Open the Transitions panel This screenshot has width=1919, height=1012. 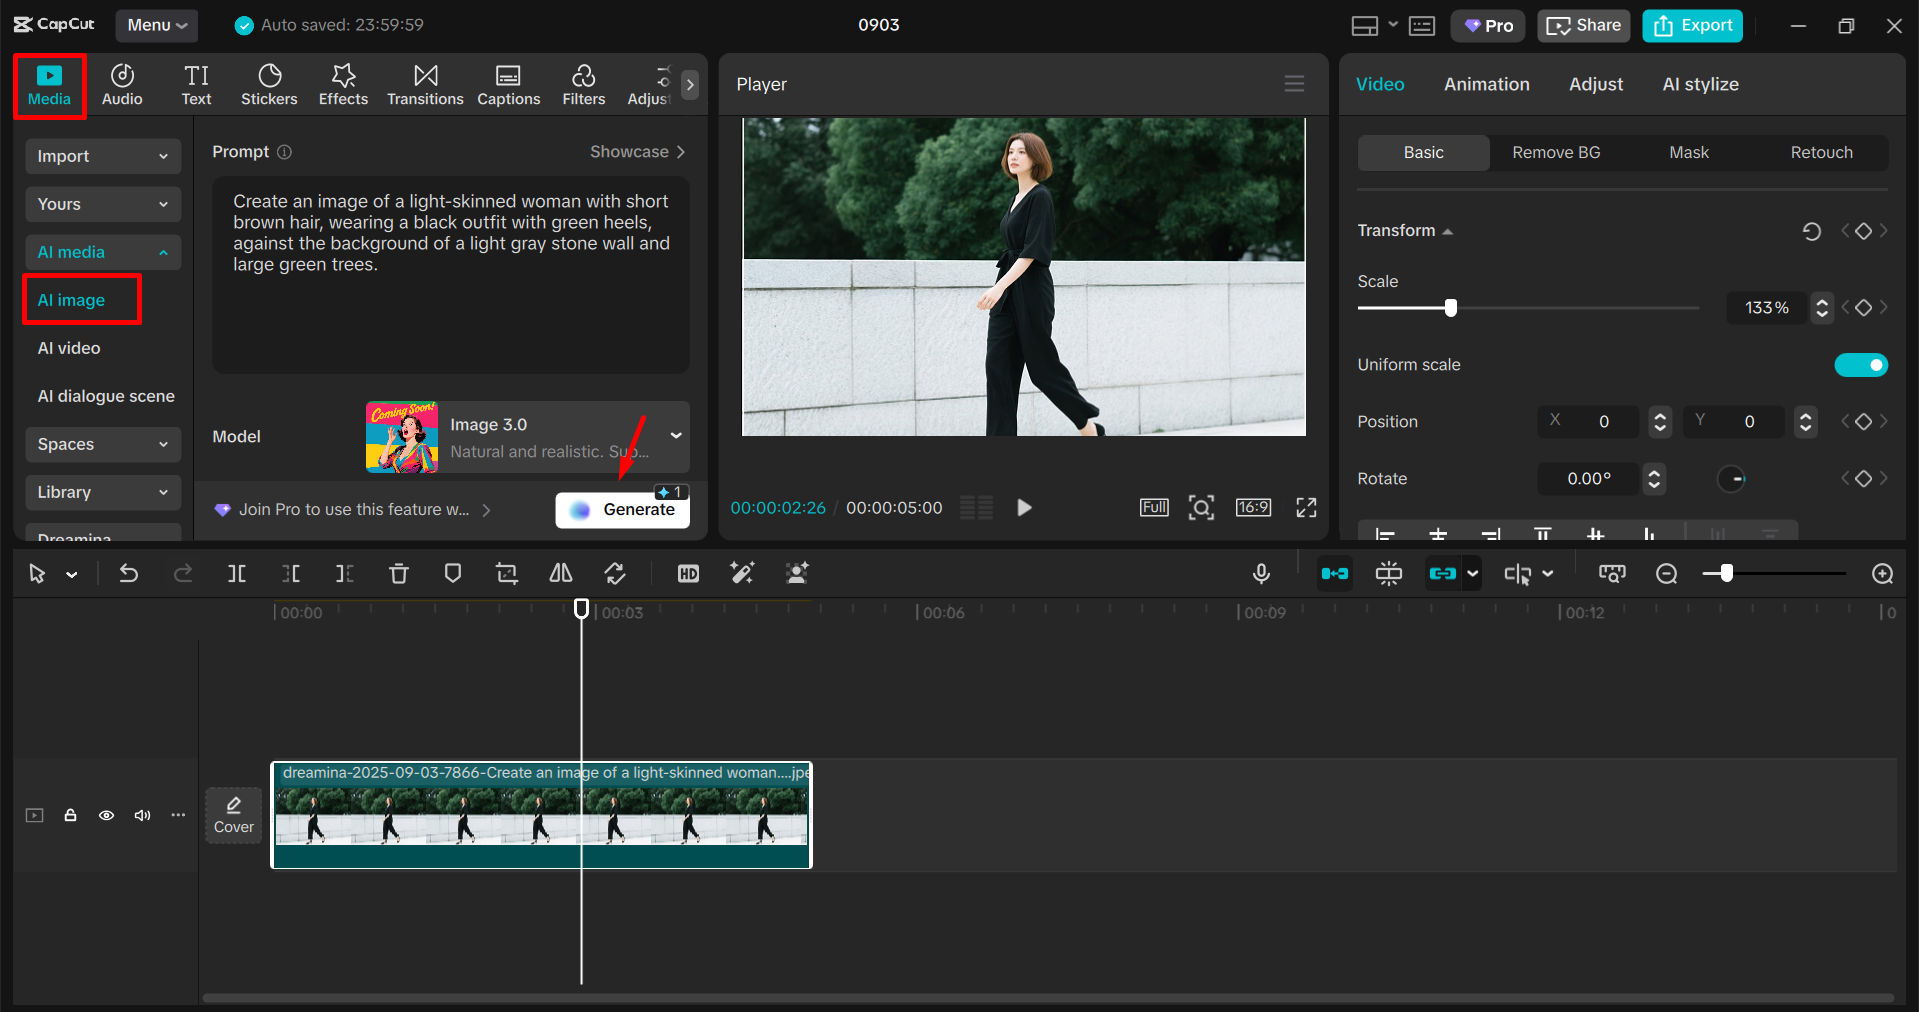tap(425, 84)
